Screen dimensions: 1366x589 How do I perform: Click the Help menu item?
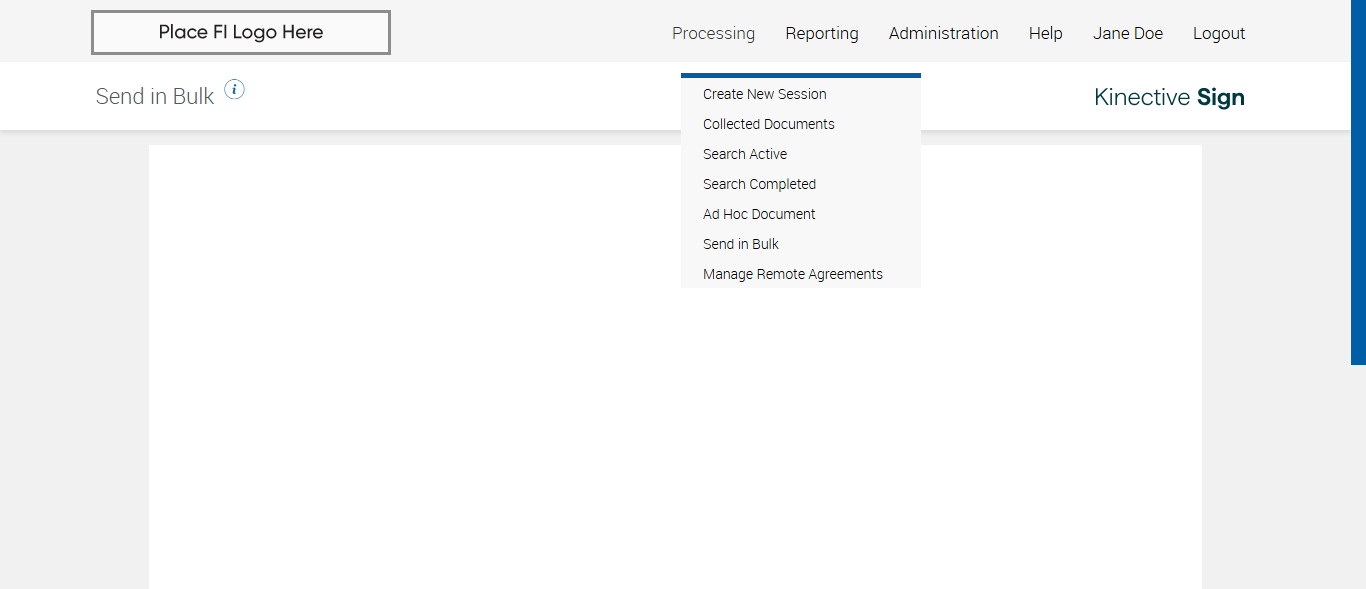point(1045,33)
